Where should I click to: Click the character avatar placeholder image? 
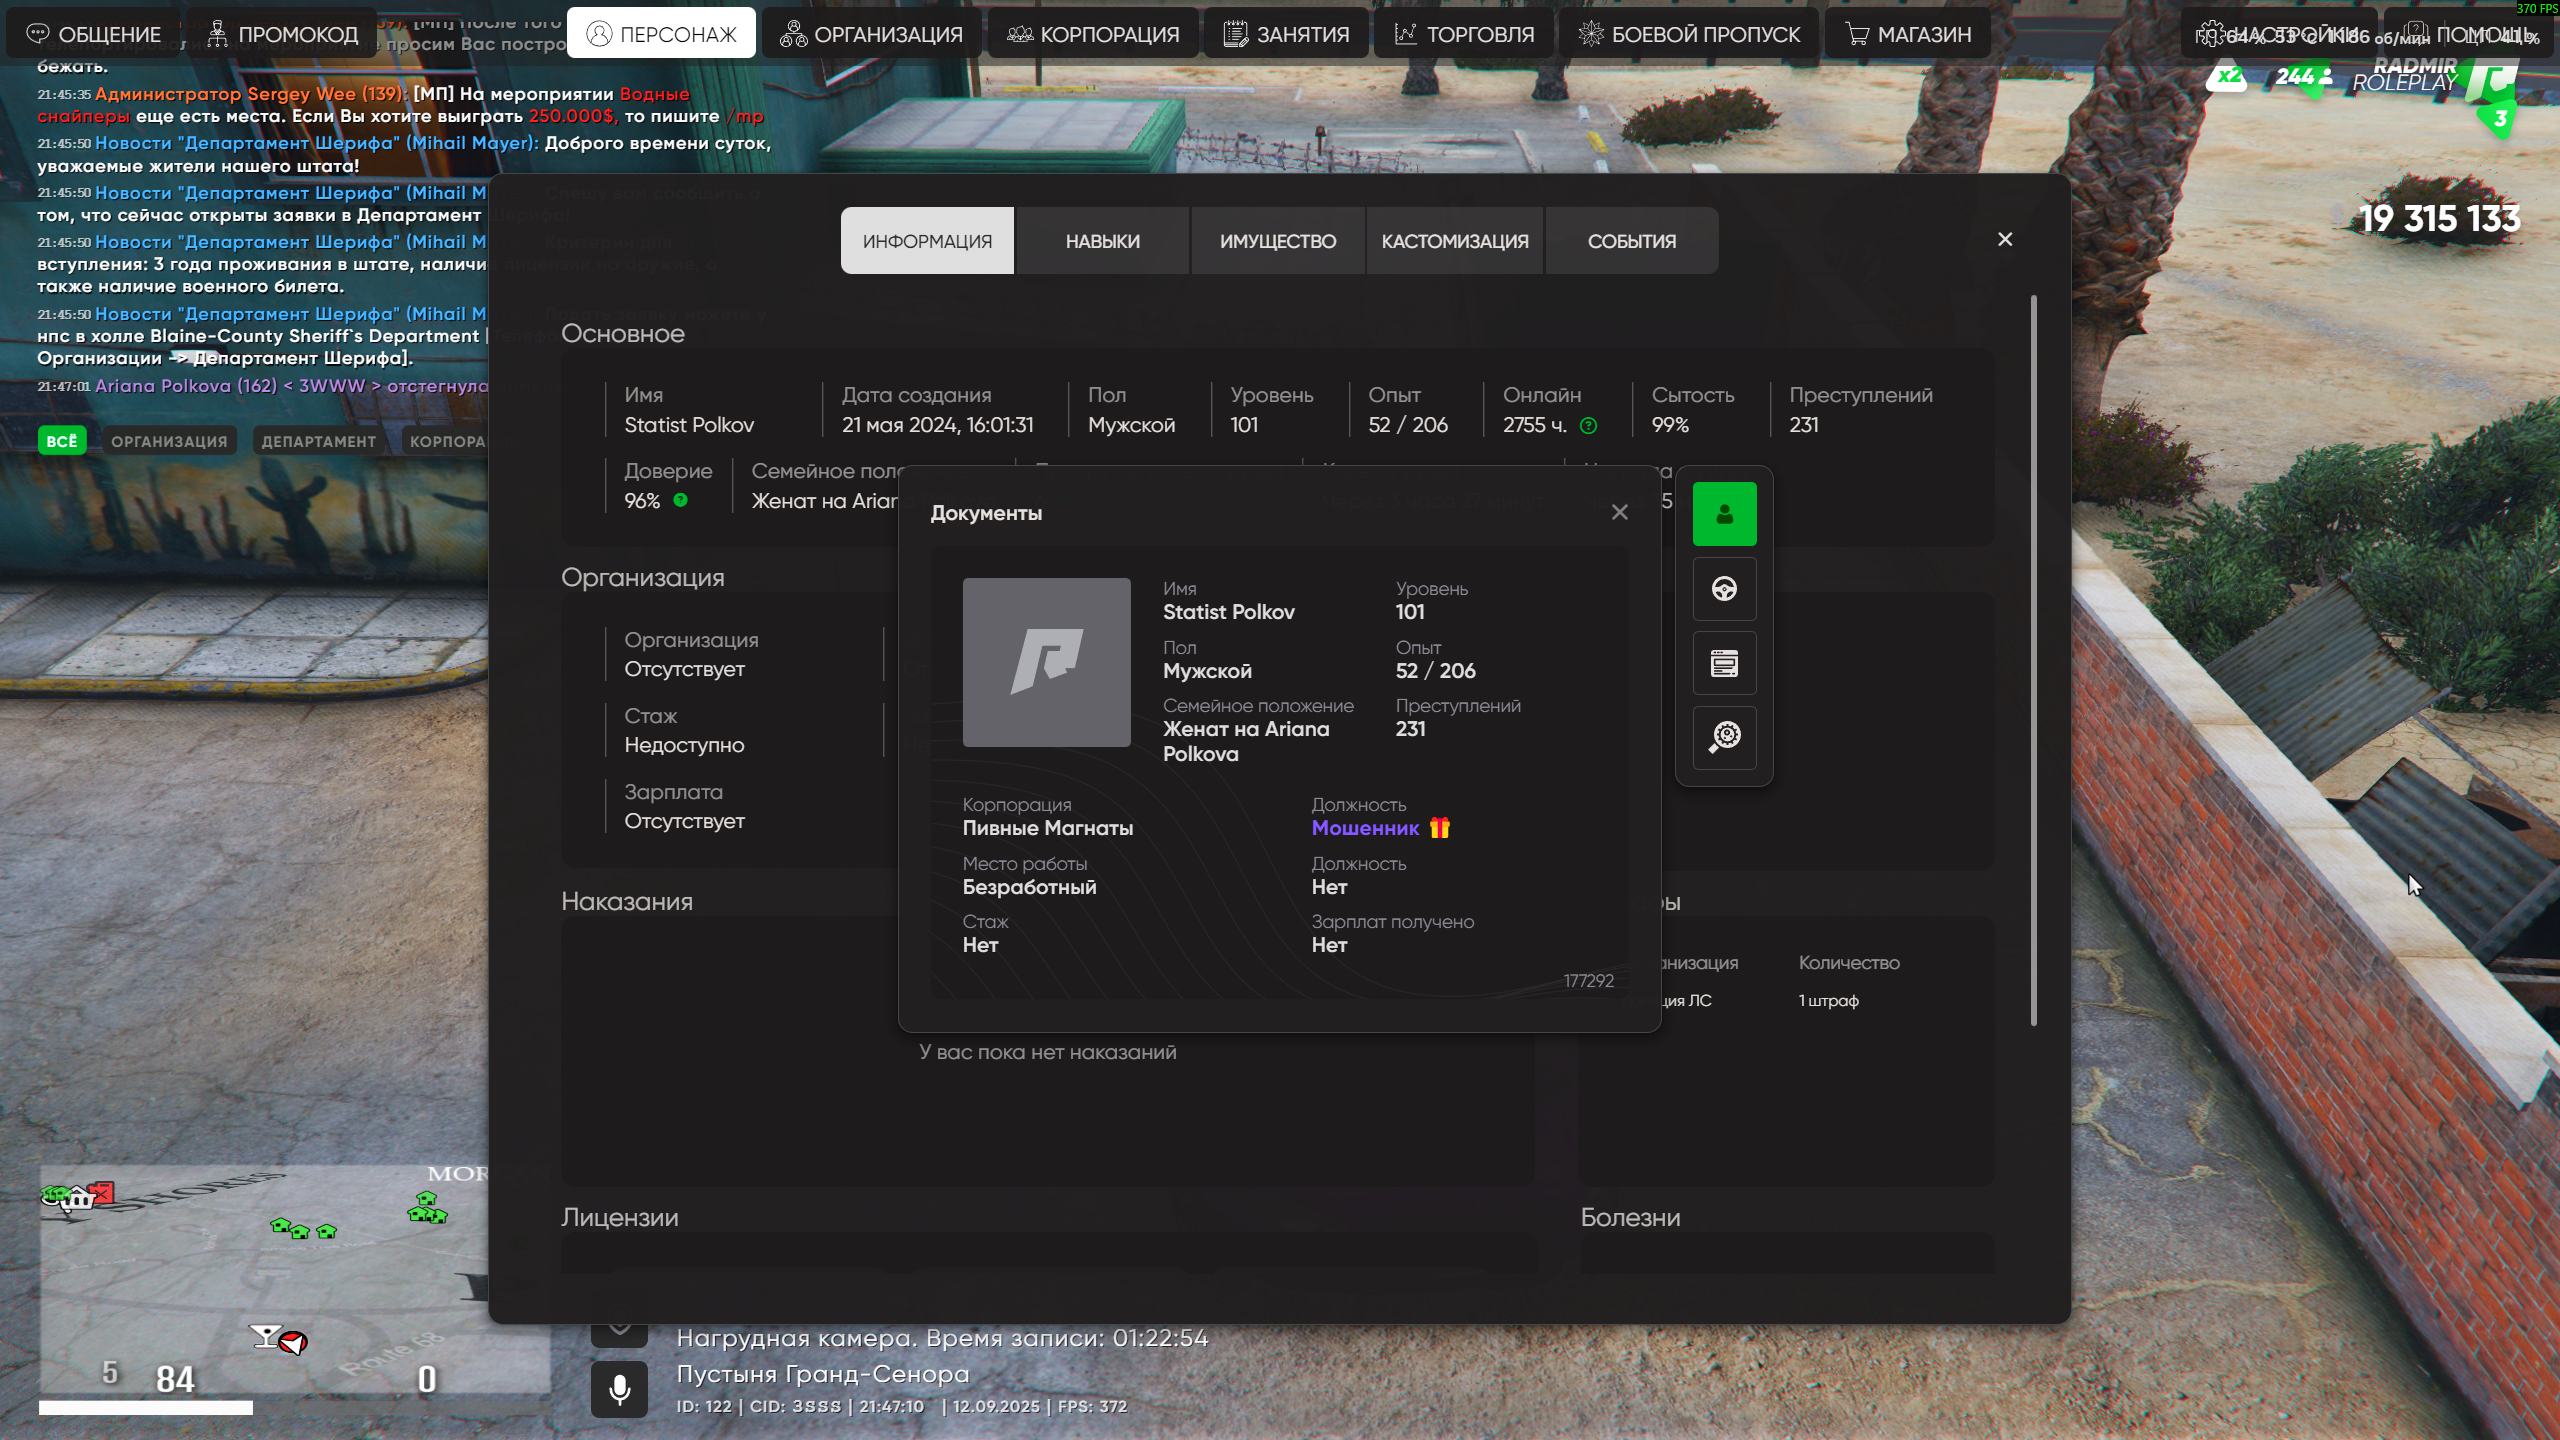tap(1046, 662)
